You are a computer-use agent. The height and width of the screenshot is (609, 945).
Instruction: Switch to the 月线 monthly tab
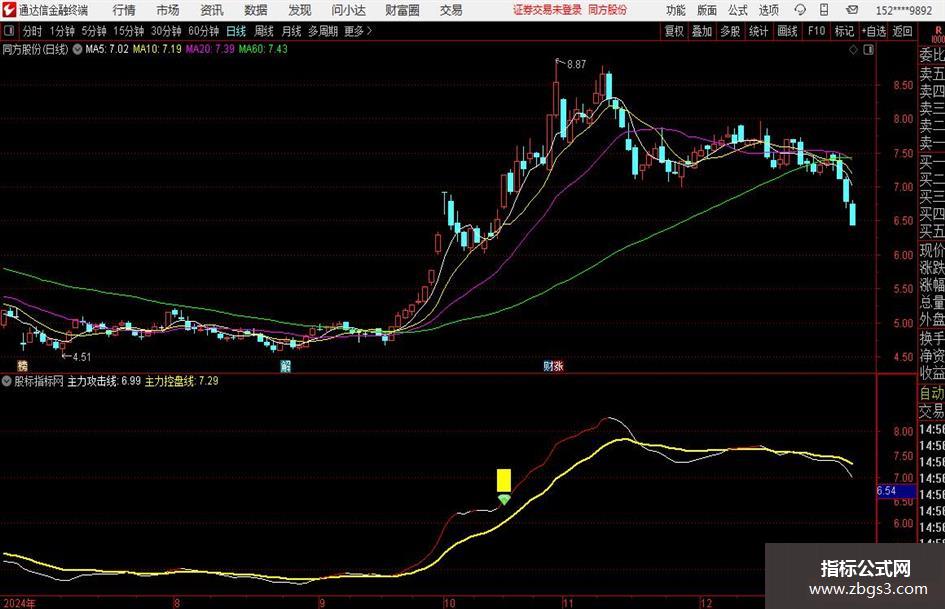pos(291,31)
